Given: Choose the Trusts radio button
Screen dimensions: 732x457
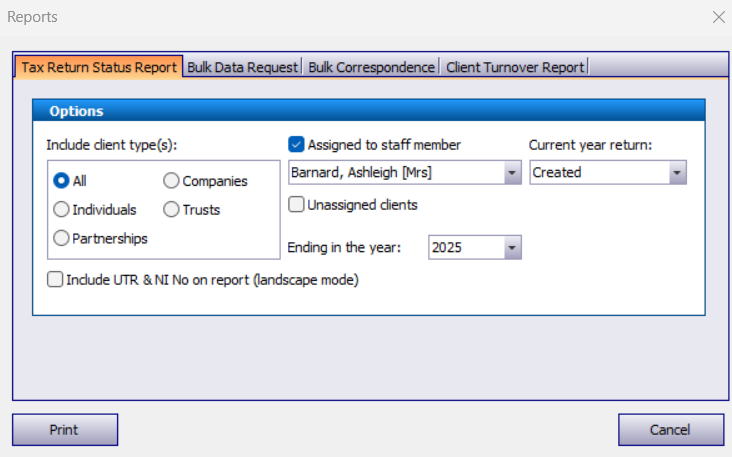Looking at the screenshot, I should [171, 210].
